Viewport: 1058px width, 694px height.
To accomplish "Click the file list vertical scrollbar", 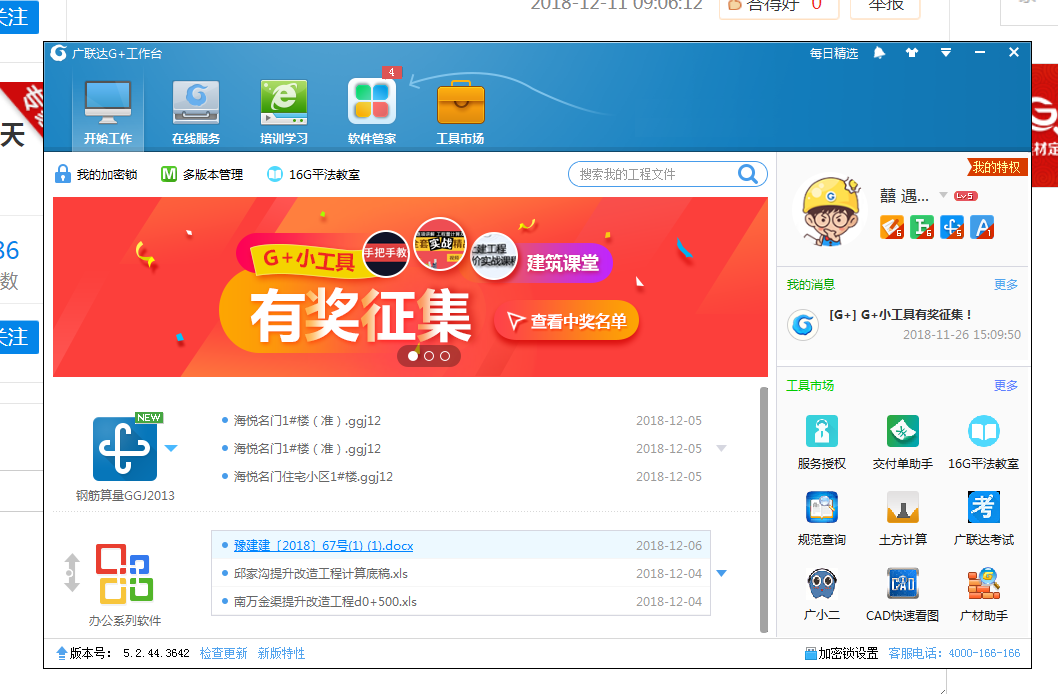I will click(x=764, y=510).
